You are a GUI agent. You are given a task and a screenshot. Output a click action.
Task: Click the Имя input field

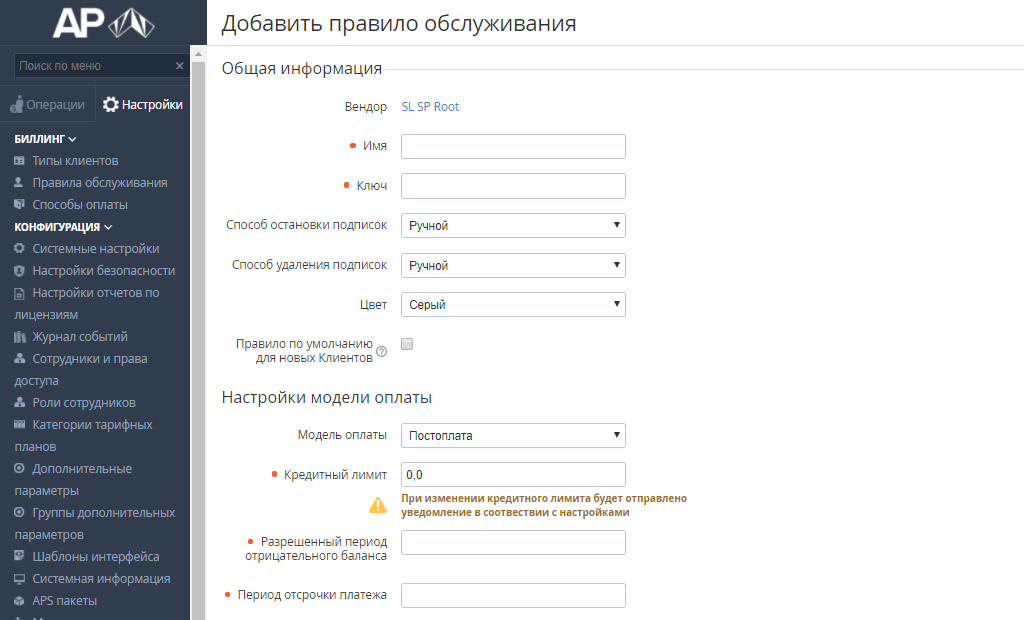tap(513, 146)
